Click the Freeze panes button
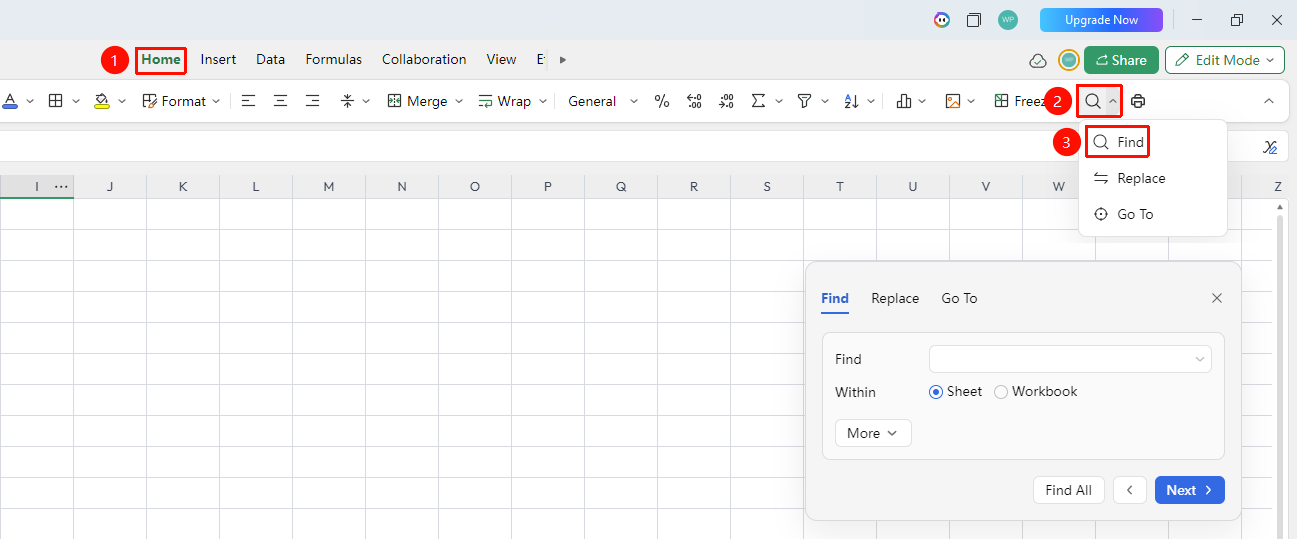Image resolution: width=1297 pixels, height=539 pixels. point(1020,101)
